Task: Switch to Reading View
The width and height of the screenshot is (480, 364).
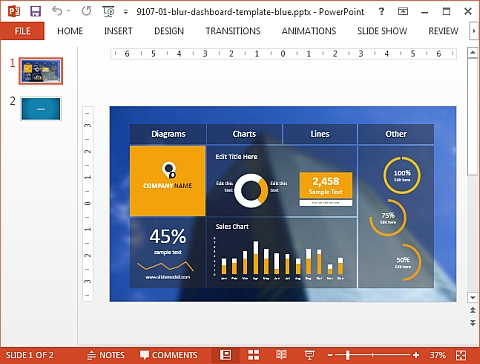Action: click(281, 355)
